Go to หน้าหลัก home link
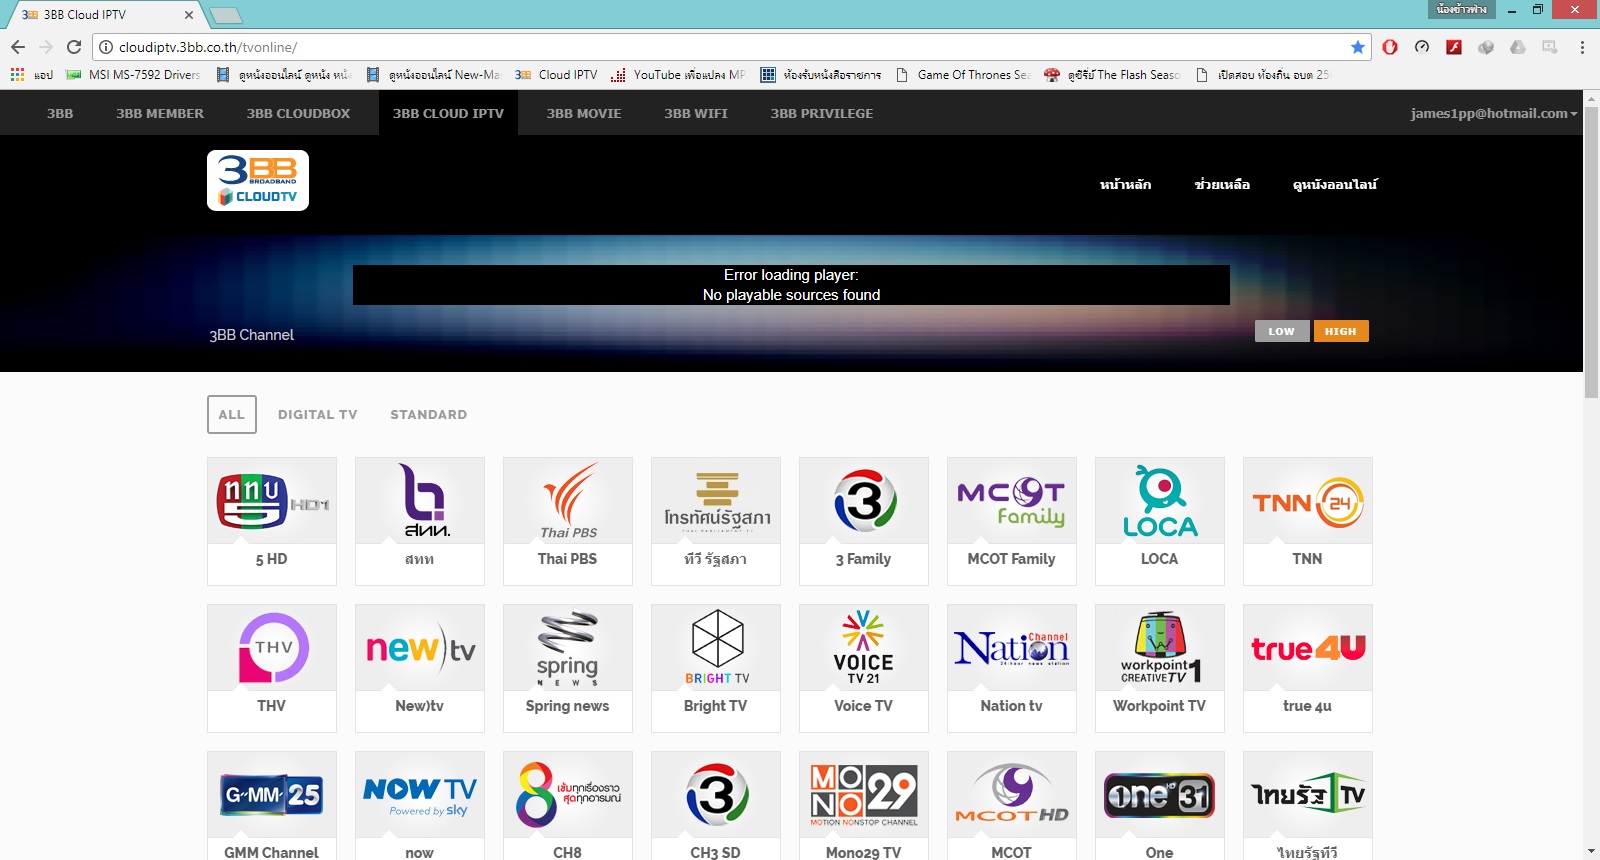This screenshot has height=860, width=1600. pos(1126,184)
